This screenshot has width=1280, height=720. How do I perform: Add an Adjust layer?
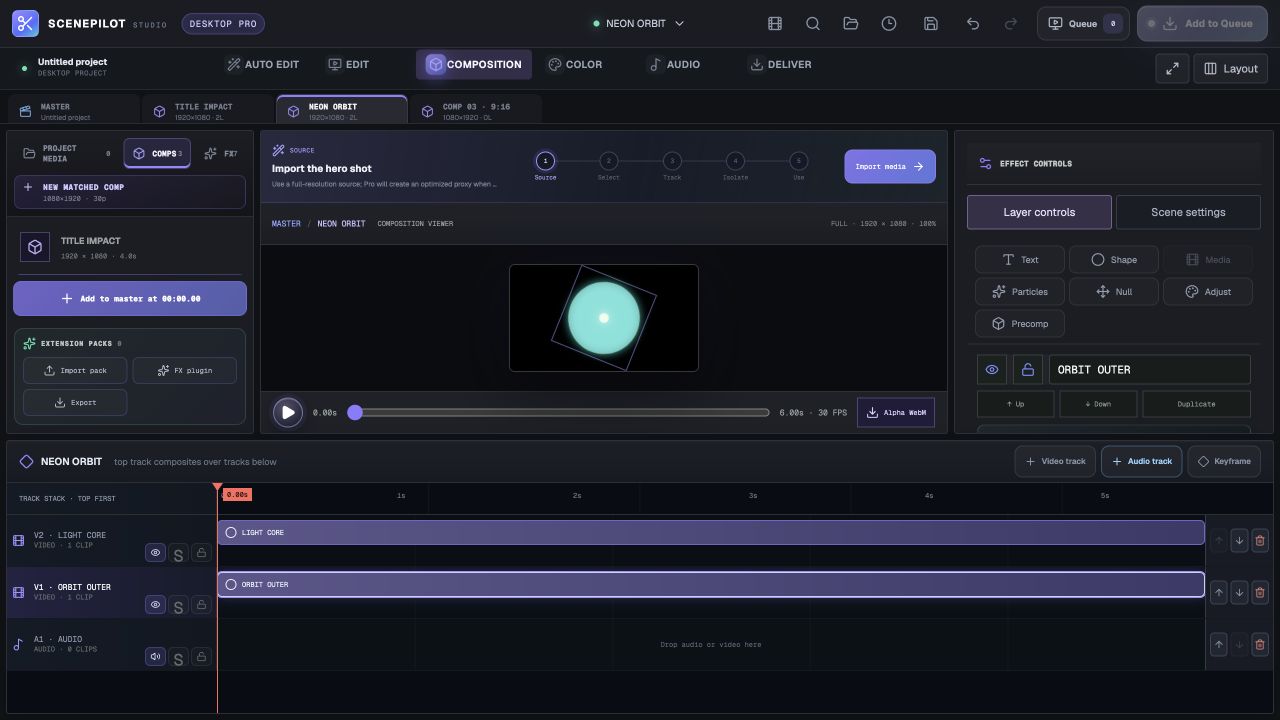point(1208,291)
